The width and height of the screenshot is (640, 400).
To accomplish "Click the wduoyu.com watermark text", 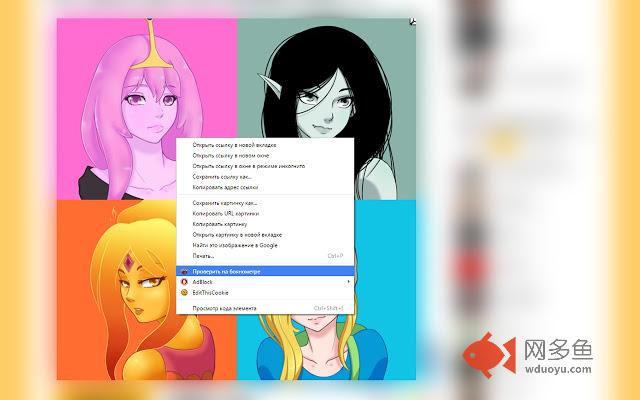I will pyautogui.click(x=558, y=369).
